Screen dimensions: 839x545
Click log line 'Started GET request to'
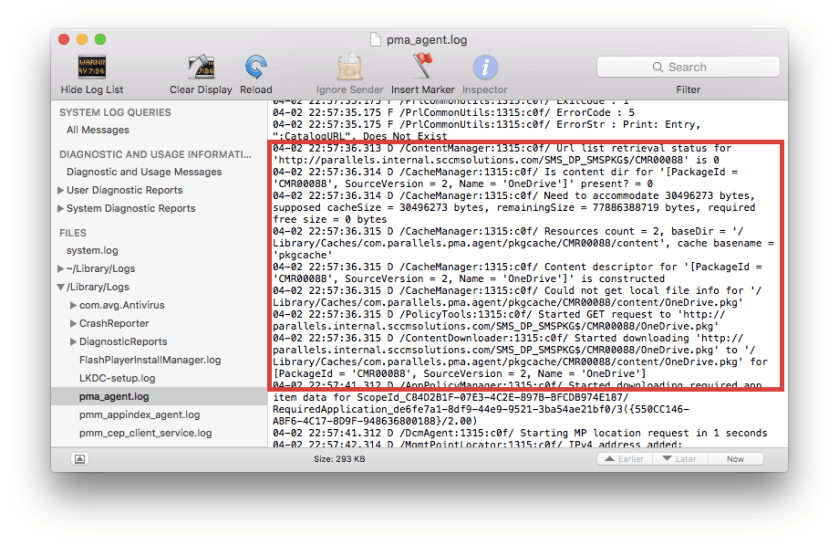coord(499,320)
